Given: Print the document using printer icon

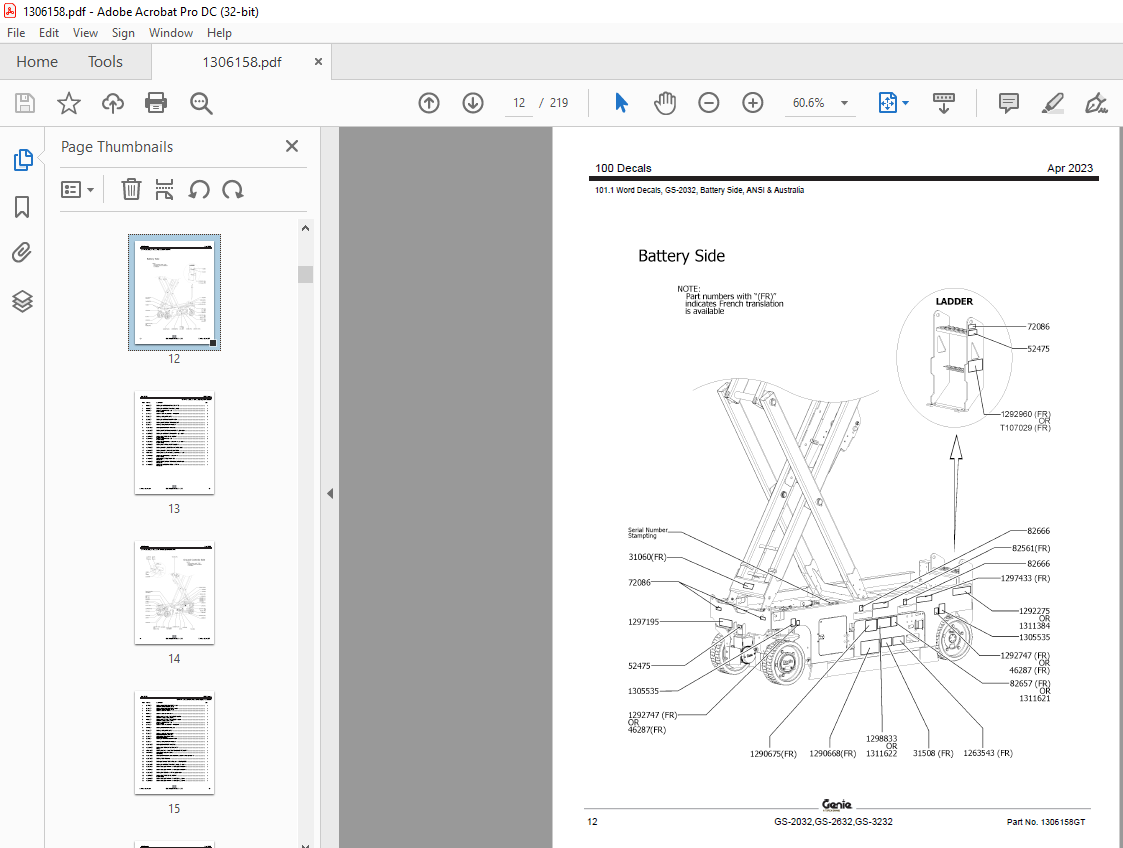Looking at the screenshot, I should tap(156, 103).
